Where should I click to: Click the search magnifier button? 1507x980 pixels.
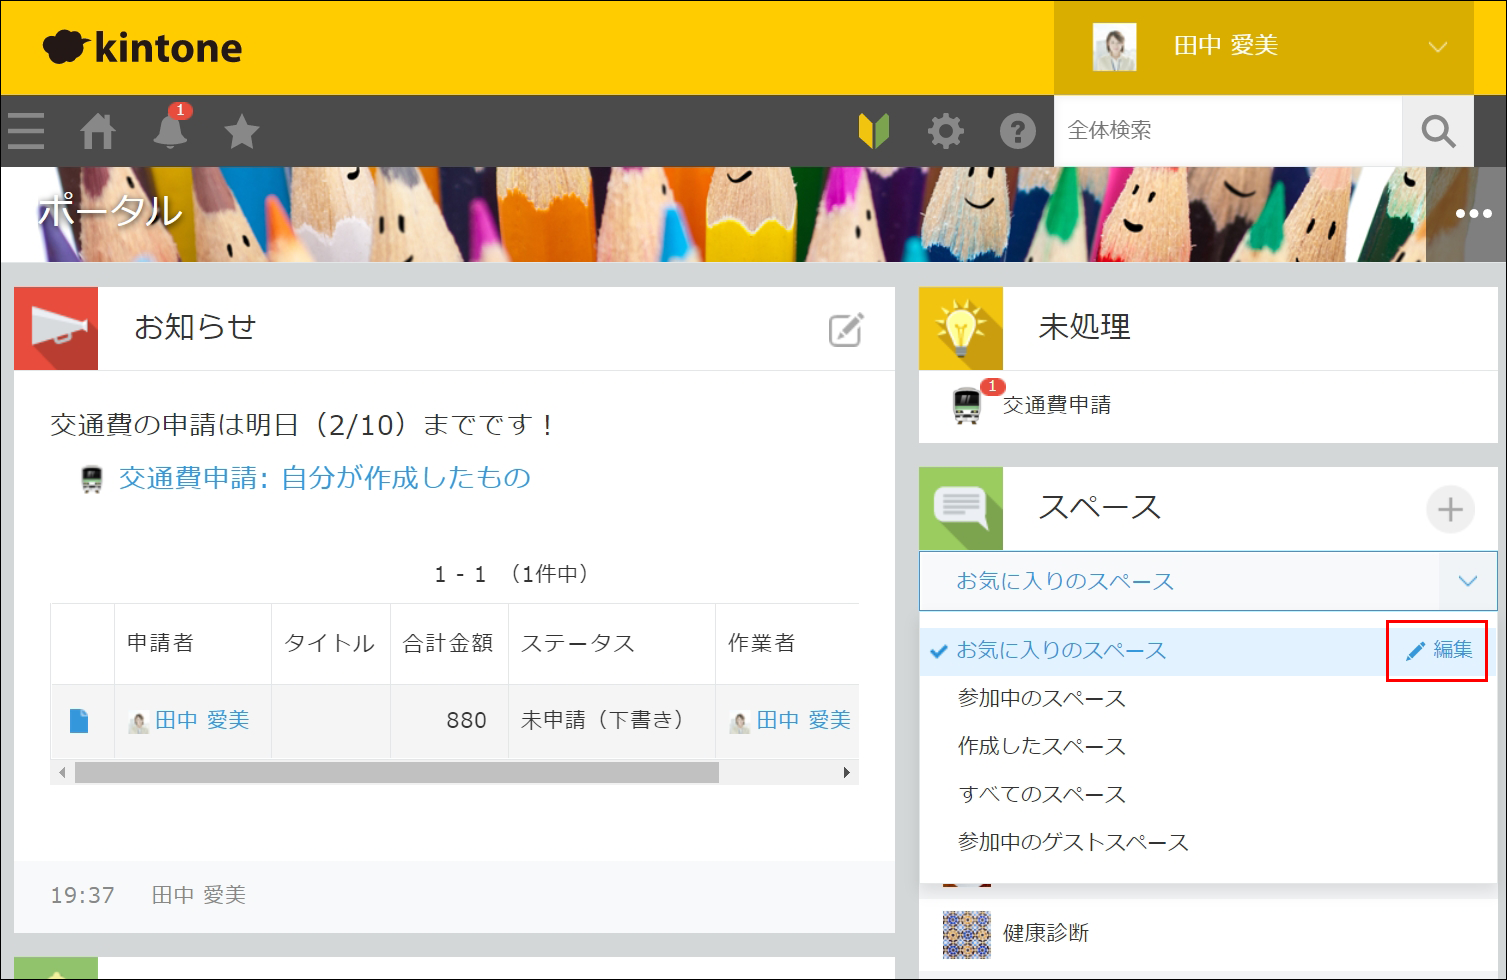pyautogui.click(x=1437, y=131)
